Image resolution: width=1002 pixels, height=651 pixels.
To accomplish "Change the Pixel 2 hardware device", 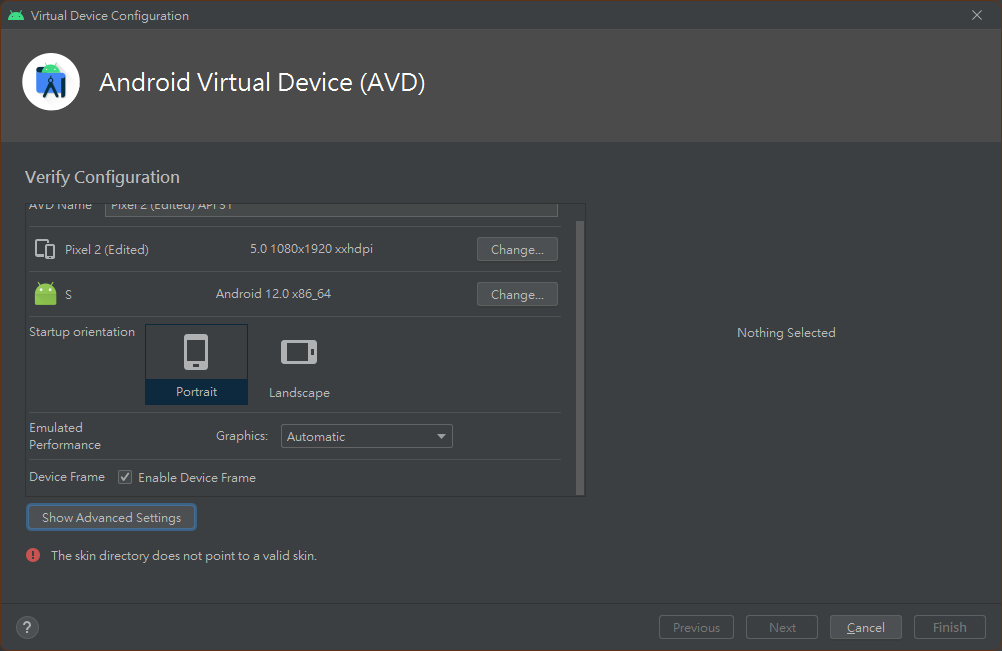I will click(517, 249).
